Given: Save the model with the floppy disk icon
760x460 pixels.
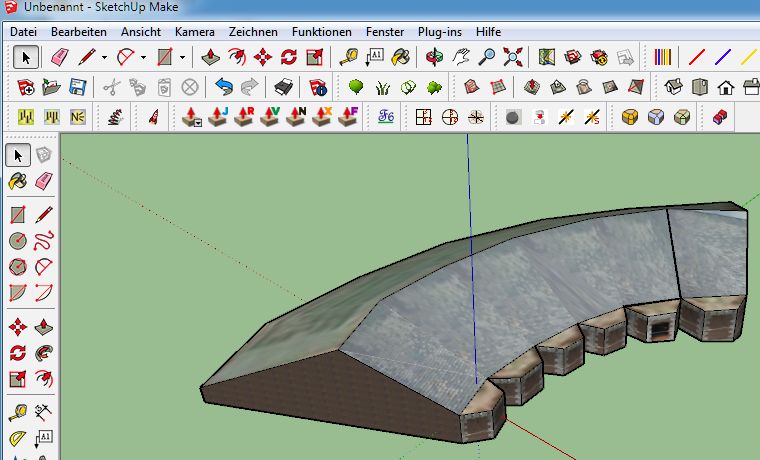Looking at the screenshot, I should click(x=77, y=87).
